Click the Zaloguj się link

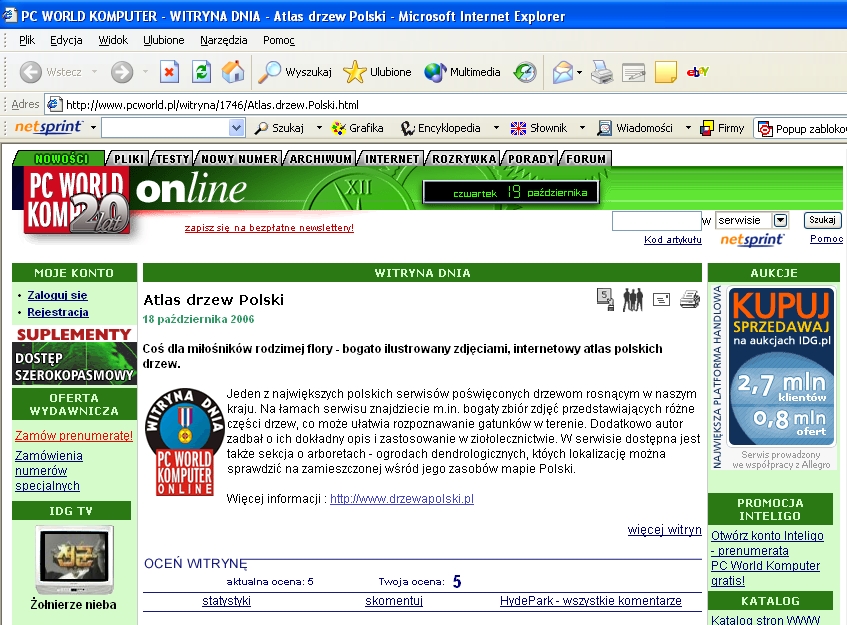point(57,295)
